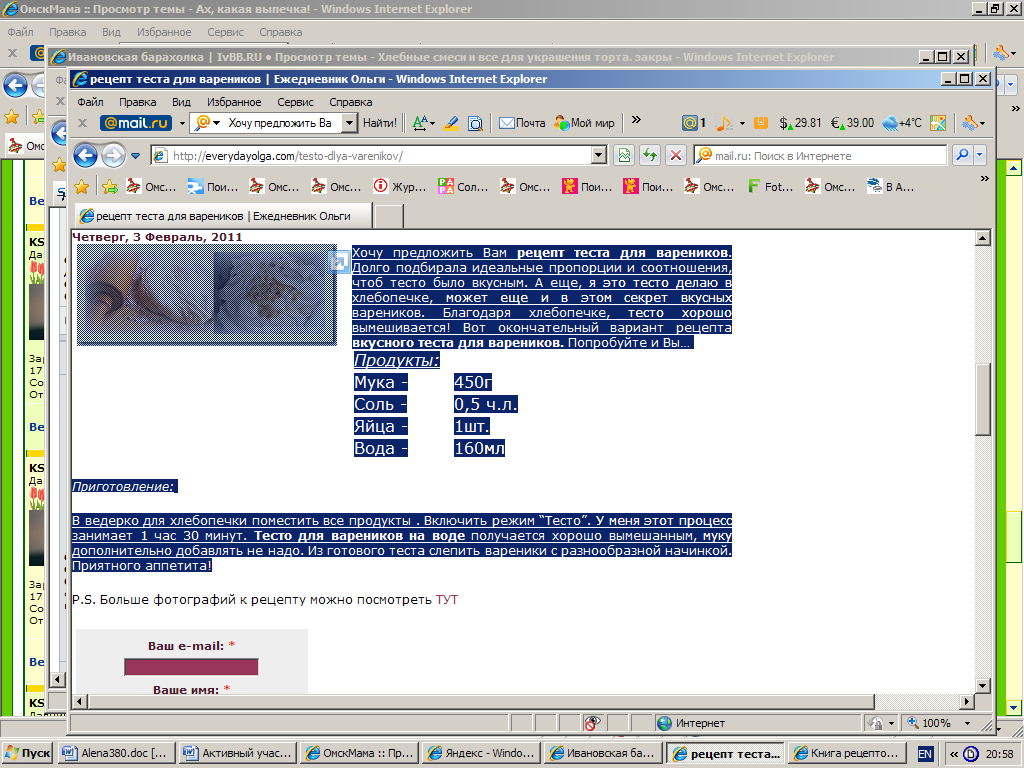Viewport: 1024px width, 768px height.
Task: Click the EN language indicator
Action: tap(925, 754)
